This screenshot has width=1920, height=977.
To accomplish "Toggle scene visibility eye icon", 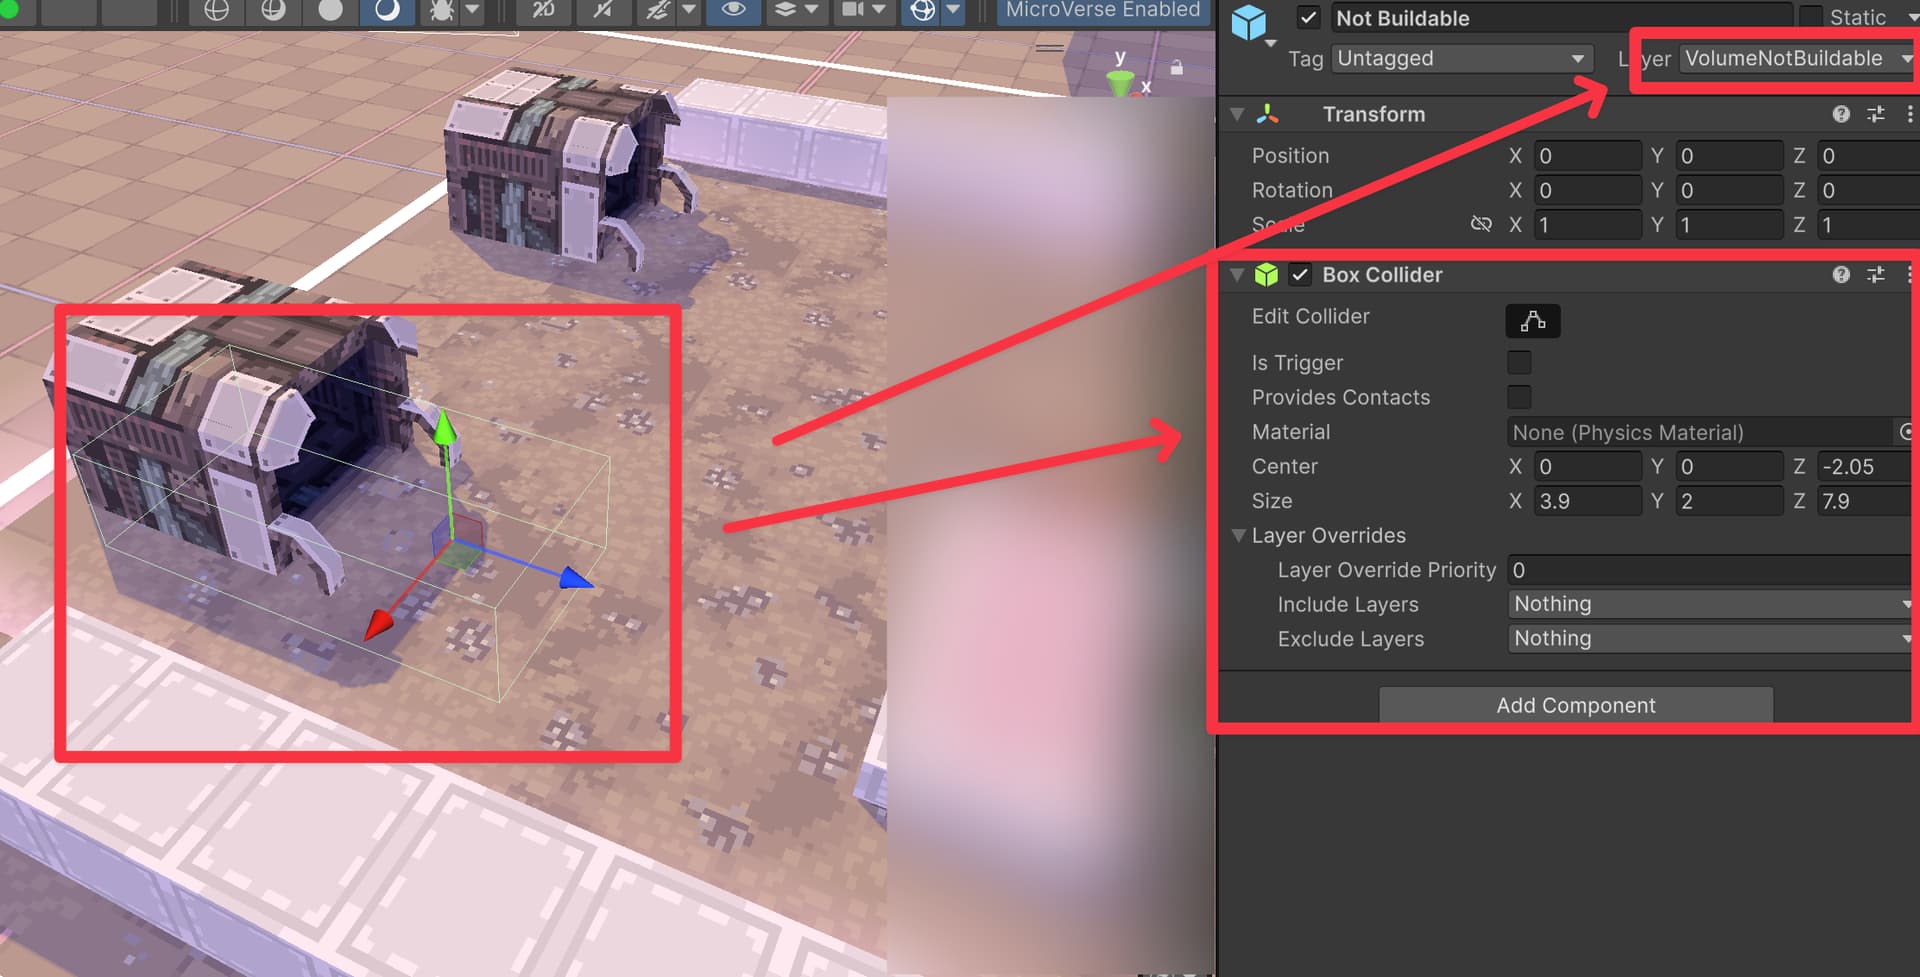I will pyautogui.click(x=733, y=10).
